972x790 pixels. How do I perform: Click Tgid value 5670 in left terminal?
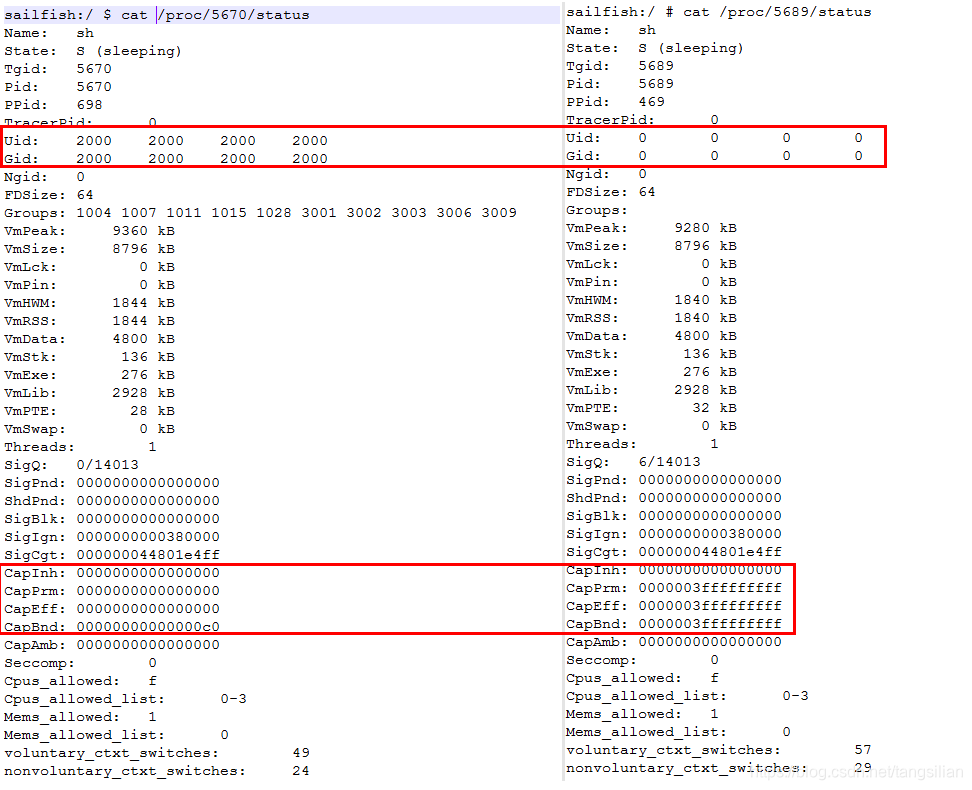pos(94,69)
